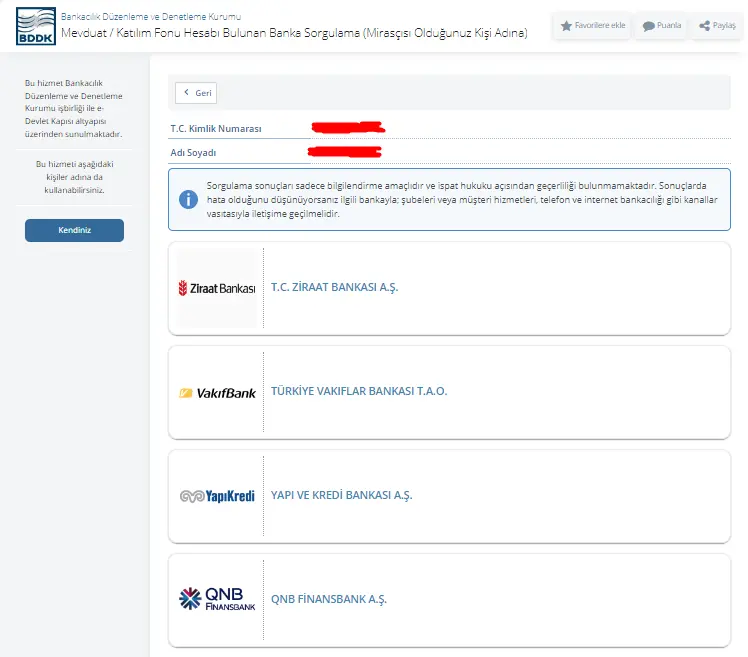Click the YapıKredi logo
The height and width of the screenshot is (657, 748).
(217, 496)
